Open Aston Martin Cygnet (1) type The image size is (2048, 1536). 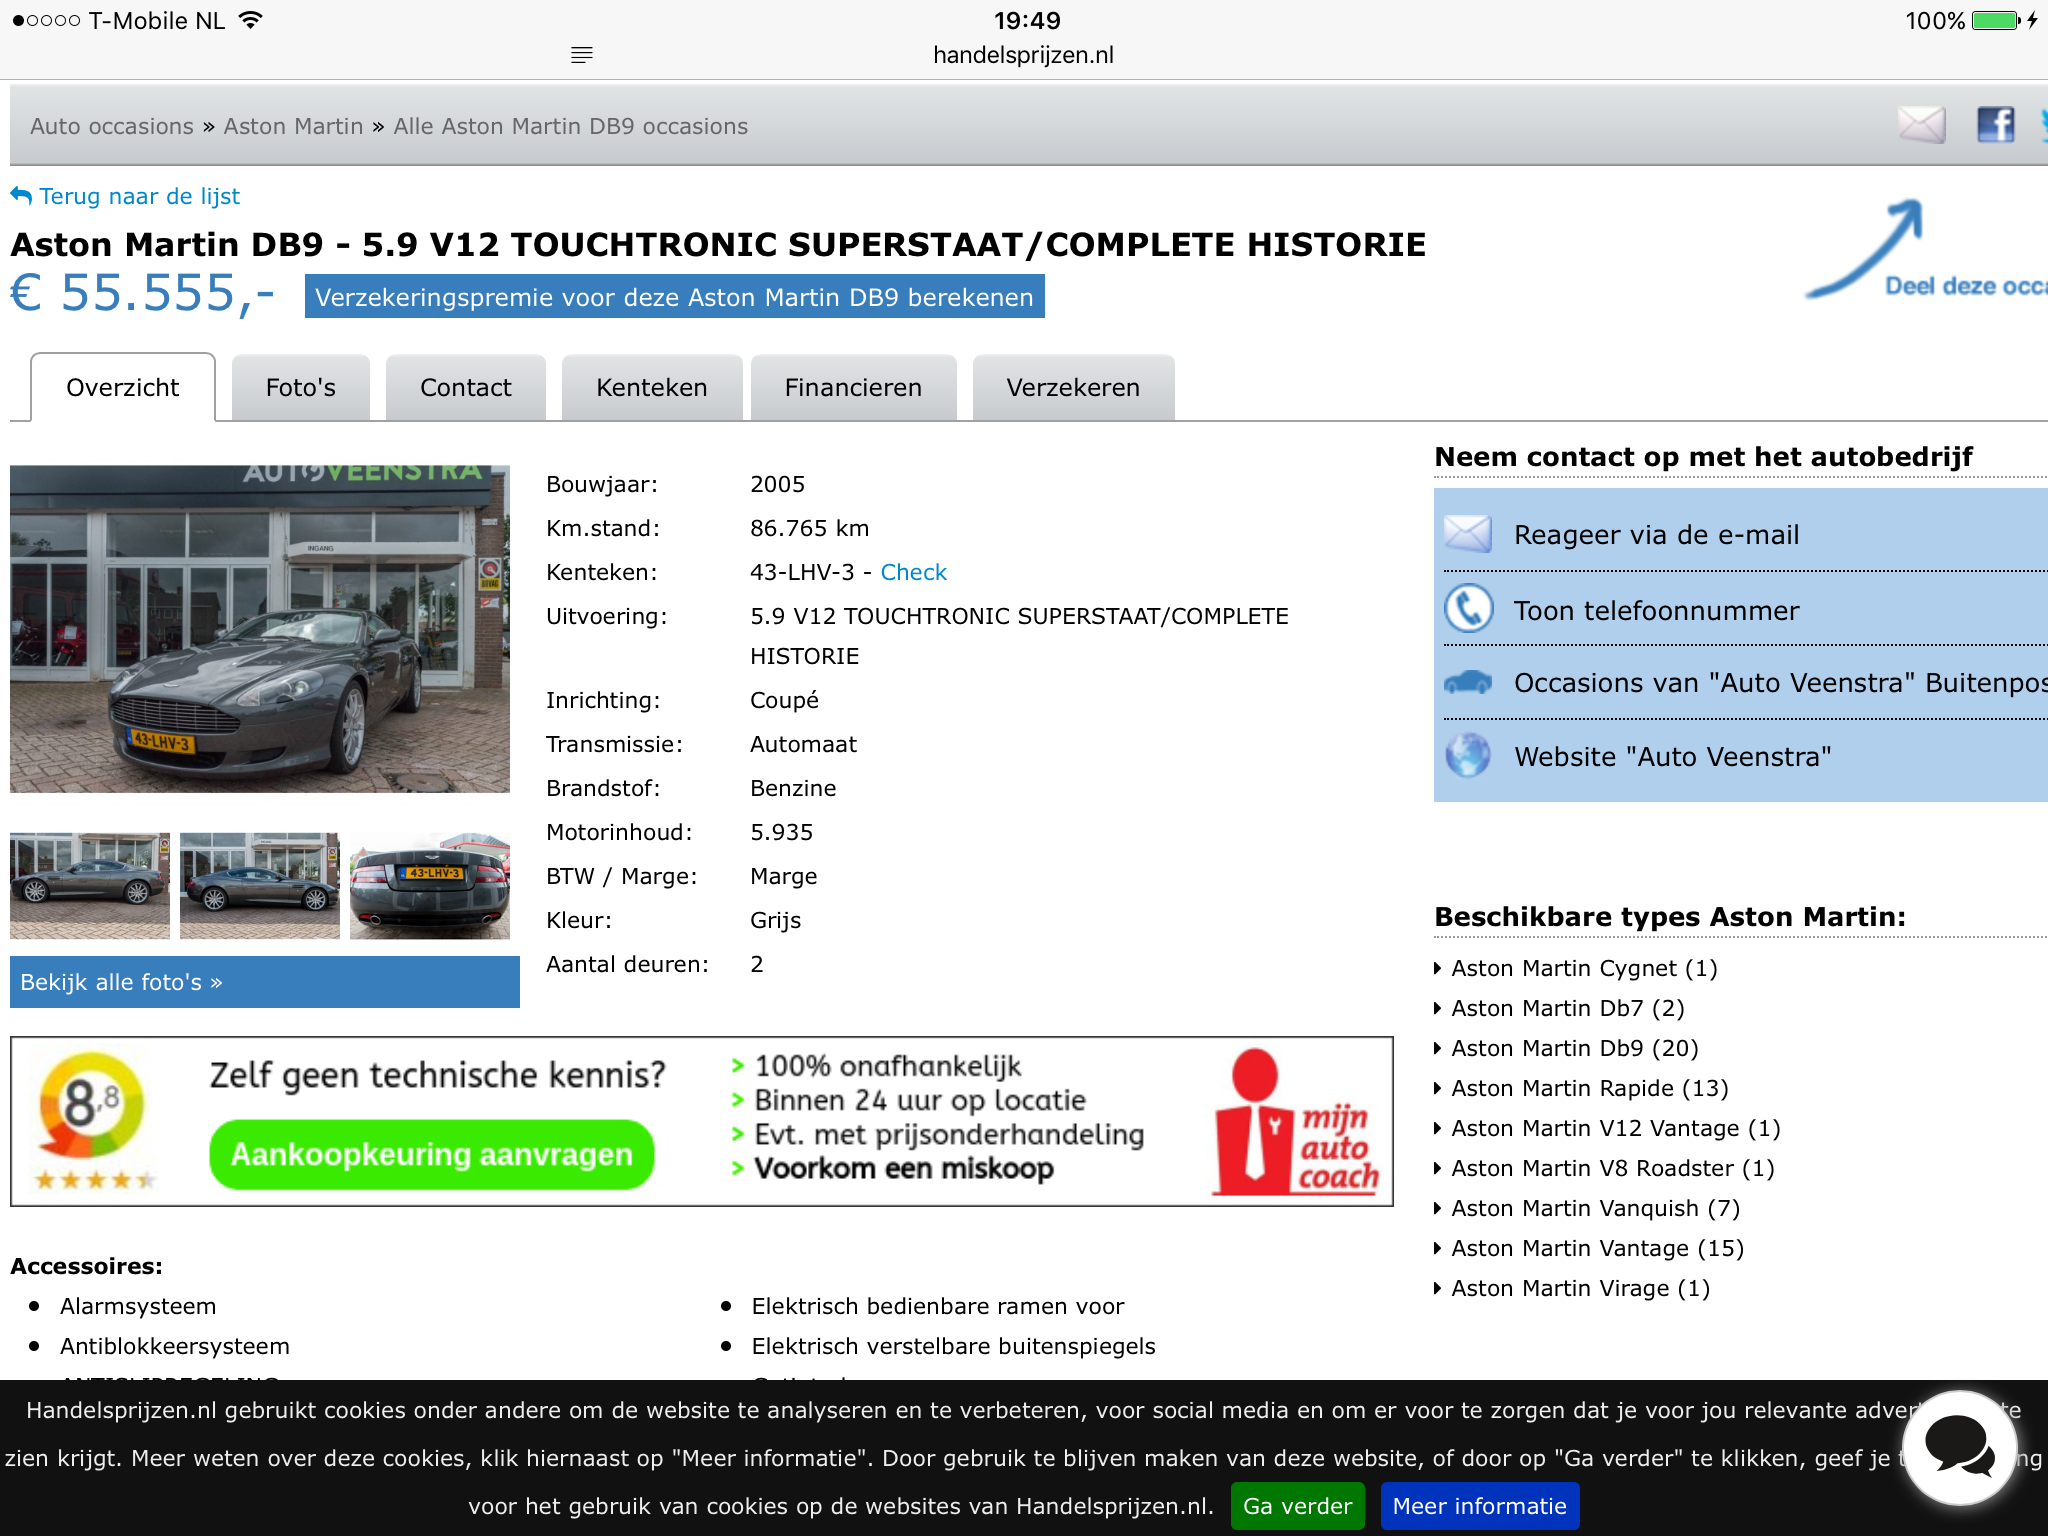1584,968
